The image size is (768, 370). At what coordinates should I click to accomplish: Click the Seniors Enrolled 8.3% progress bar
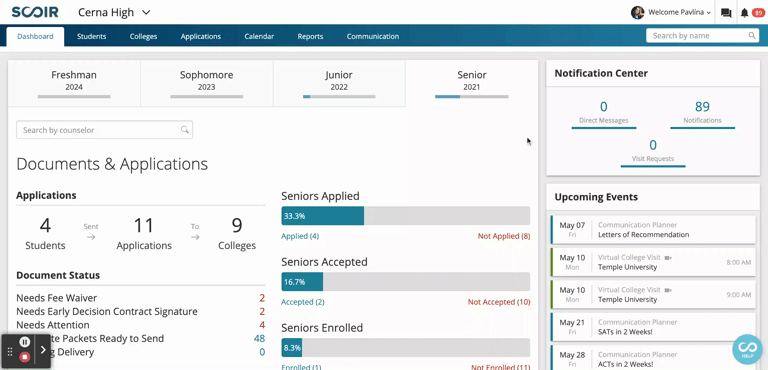tap(406, 347)
